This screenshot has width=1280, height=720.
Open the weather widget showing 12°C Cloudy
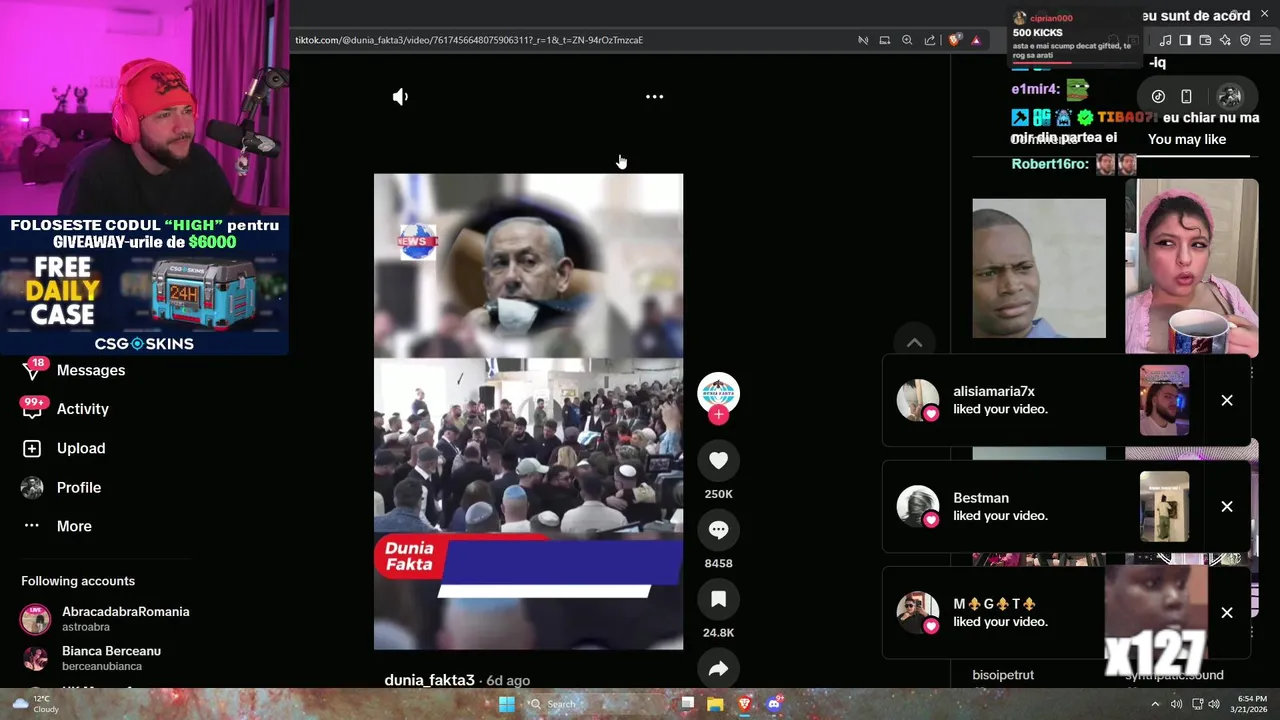[x=36, y=704]
